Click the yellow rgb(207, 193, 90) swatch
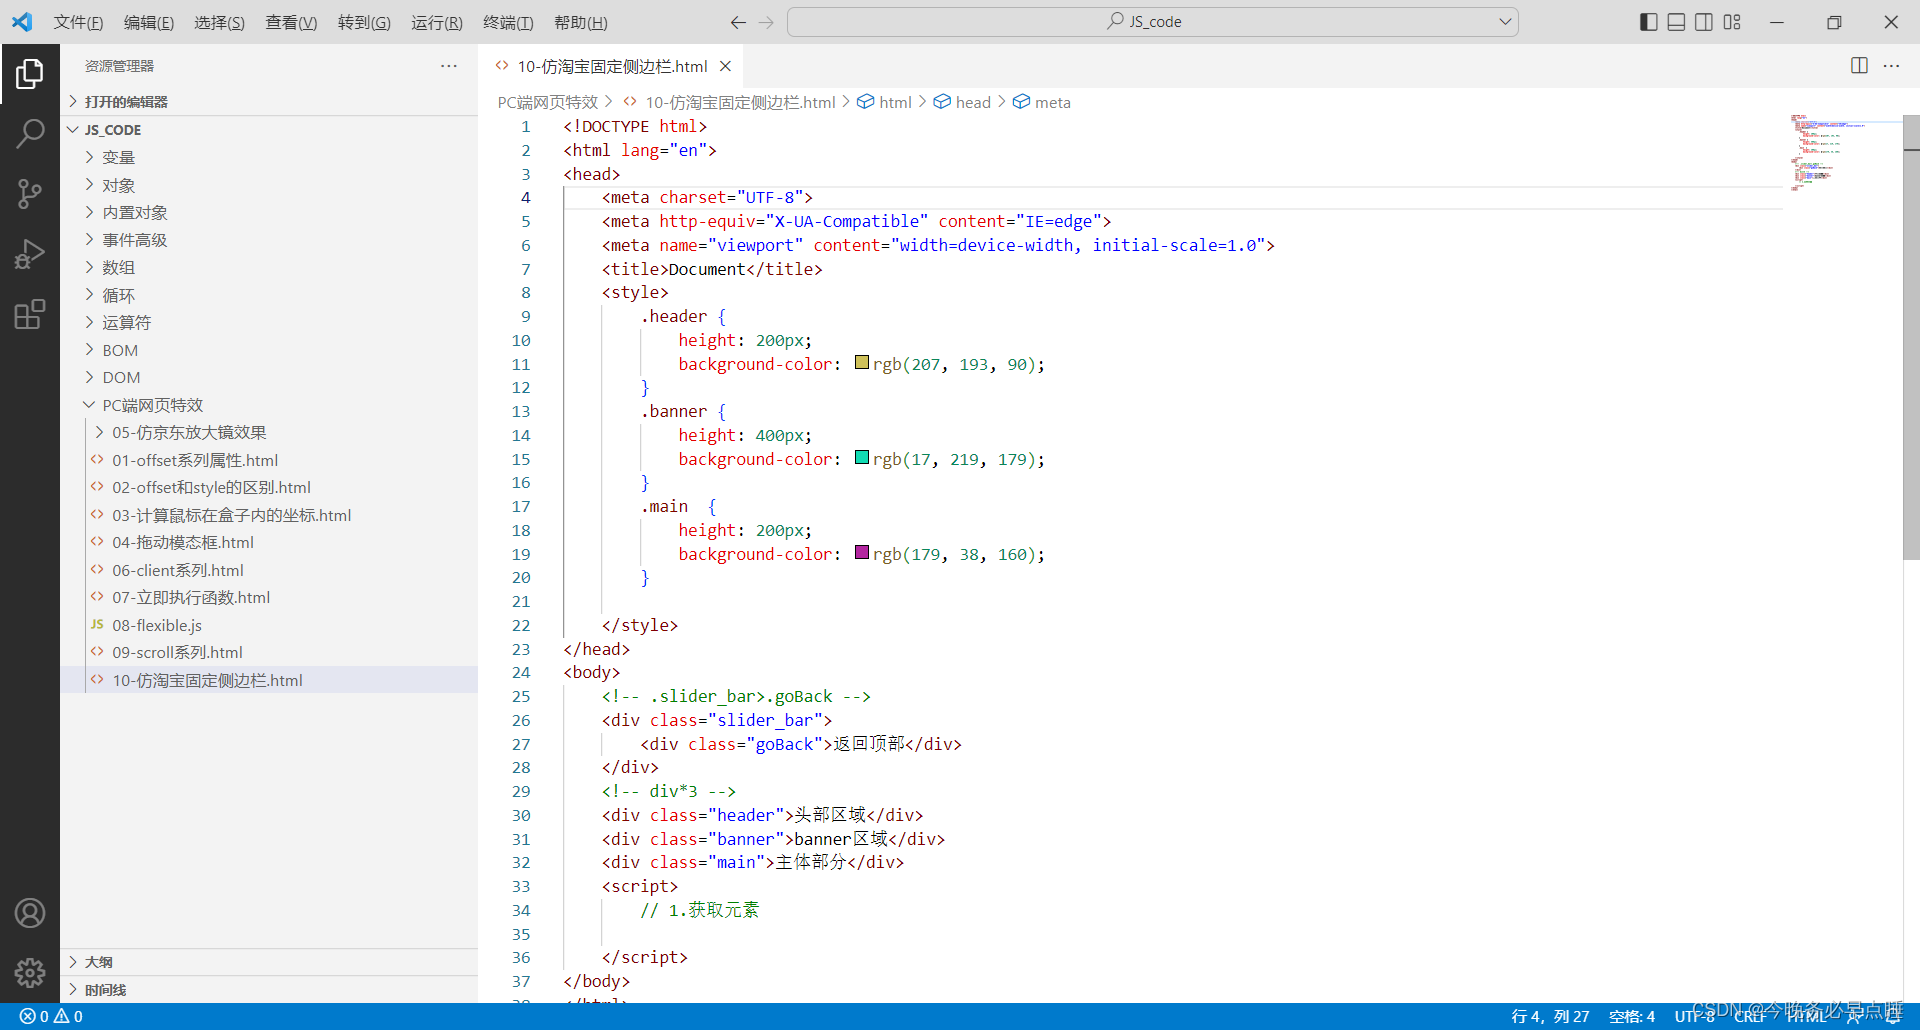 pos(862,363)
